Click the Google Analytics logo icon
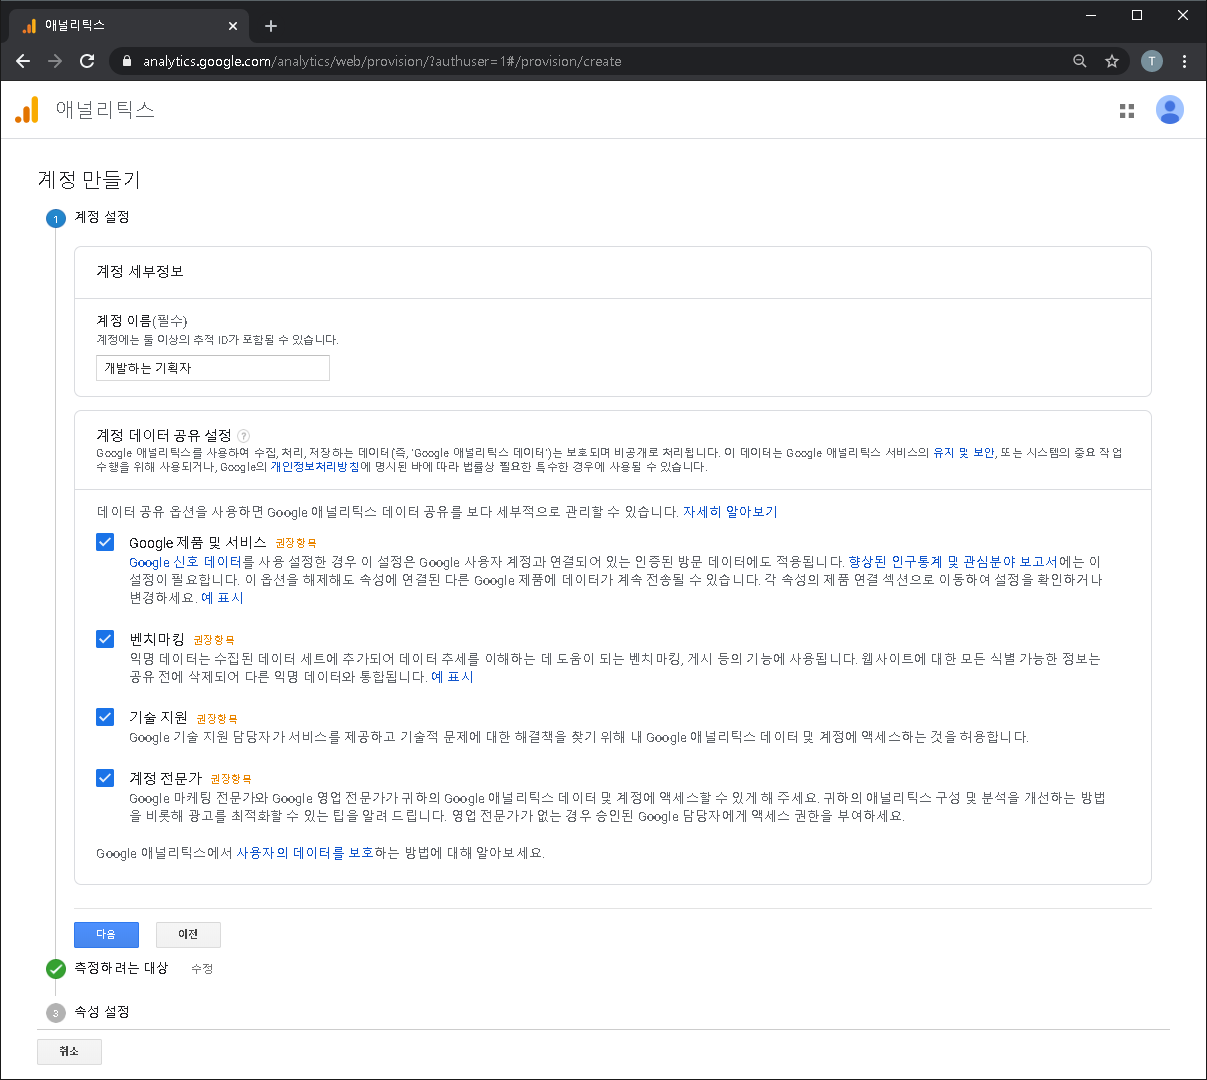The width and height of the screenshot is (1207, 1080). tap(27, 110)
